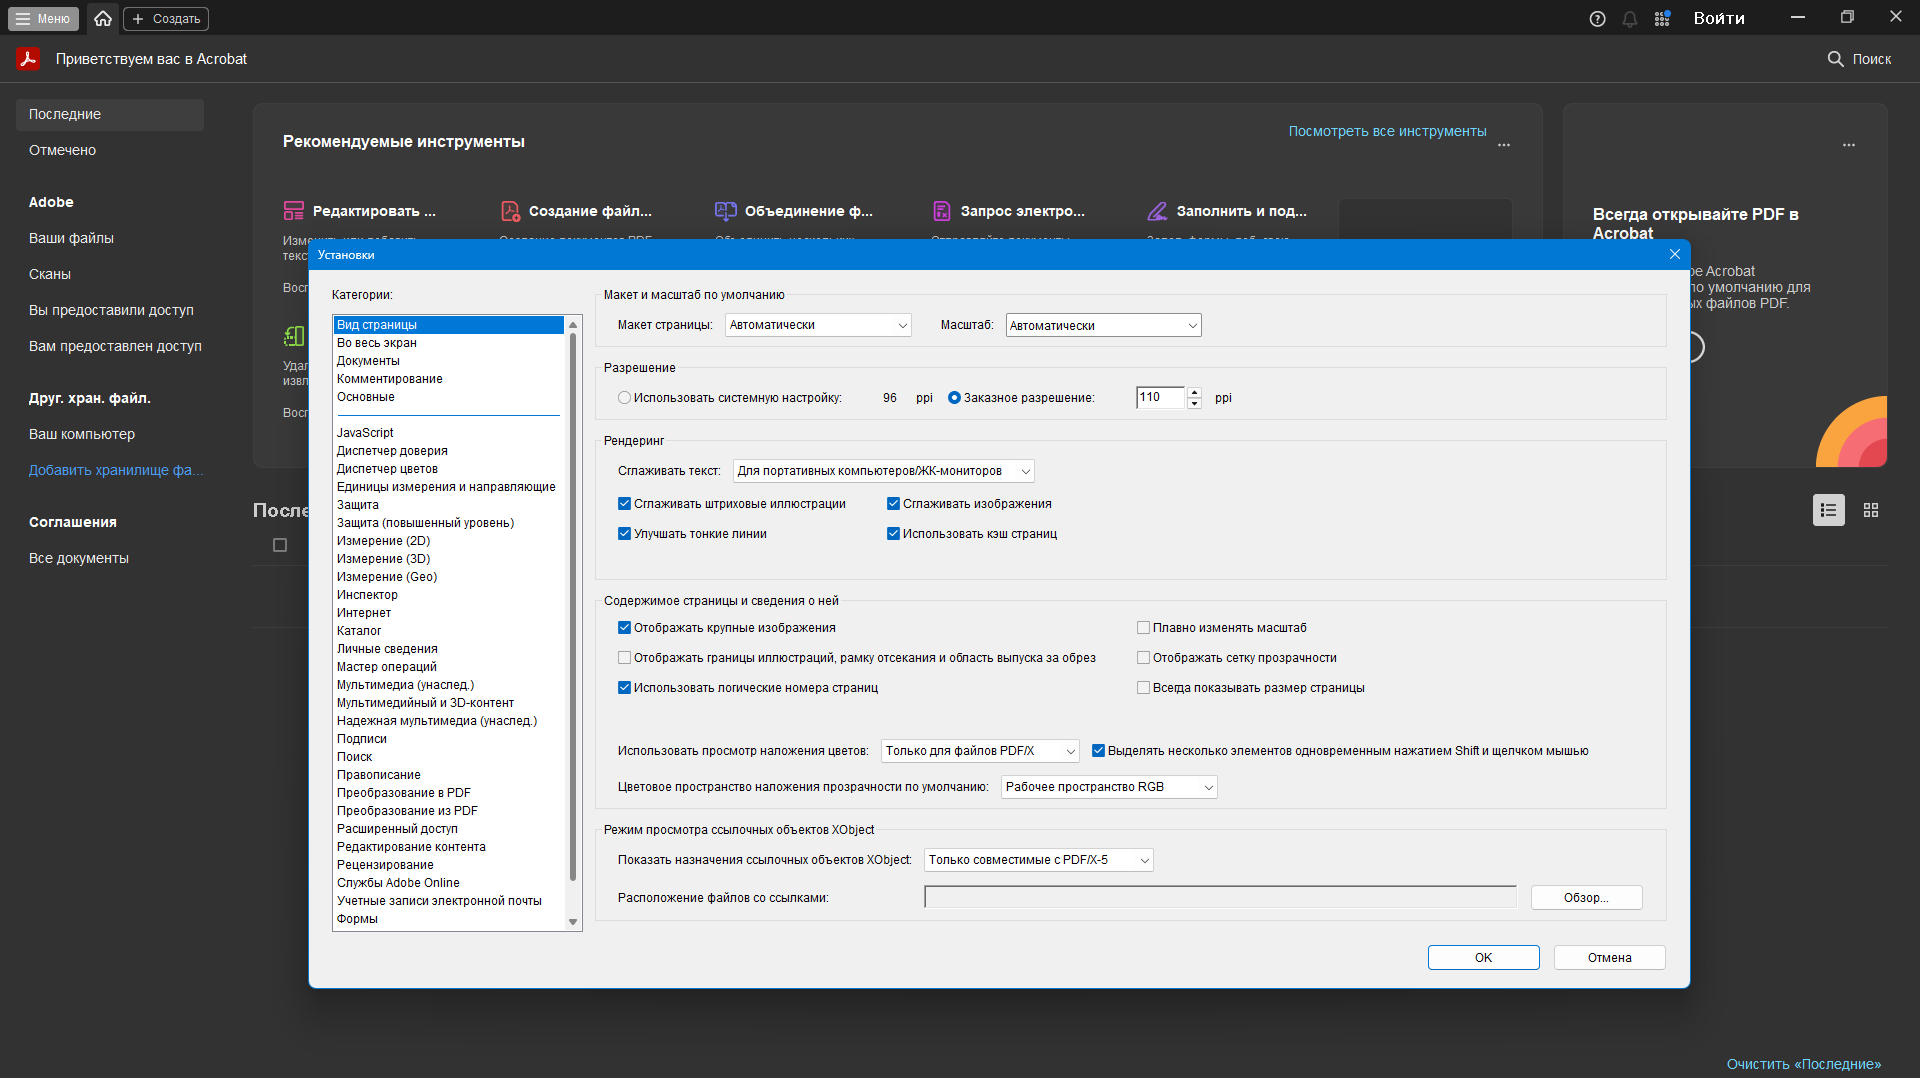Click the Fill and sign tool icon
The image size is (1920, 1080).
tap(1157, 211)
